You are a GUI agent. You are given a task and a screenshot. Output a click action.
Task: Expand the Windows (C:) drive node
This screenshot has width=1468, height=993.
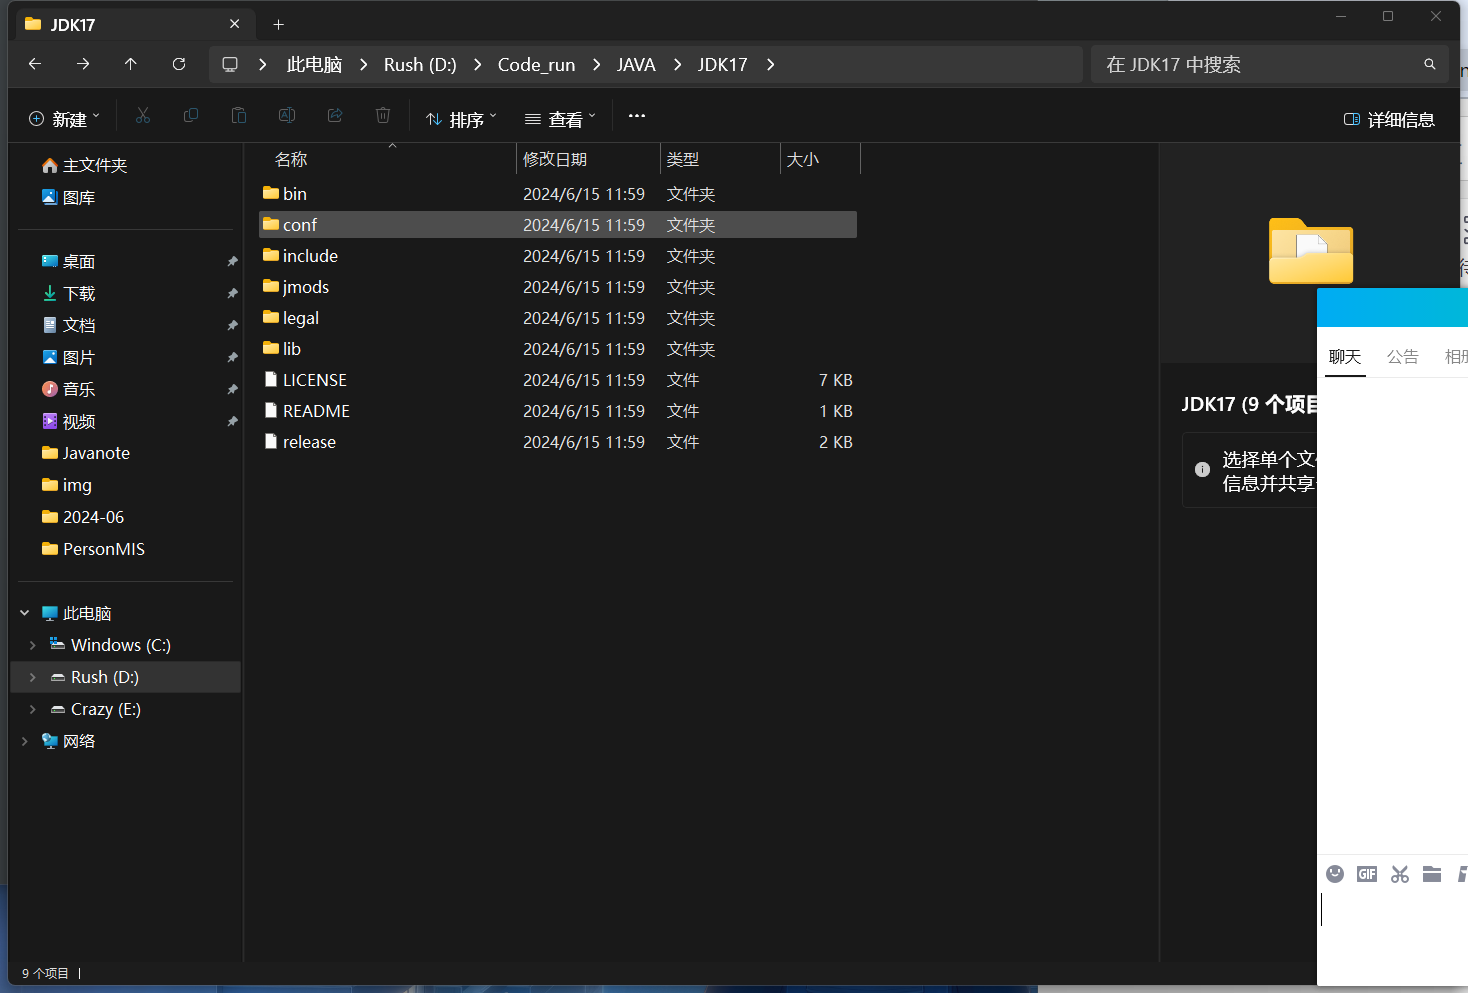[33, 645]
